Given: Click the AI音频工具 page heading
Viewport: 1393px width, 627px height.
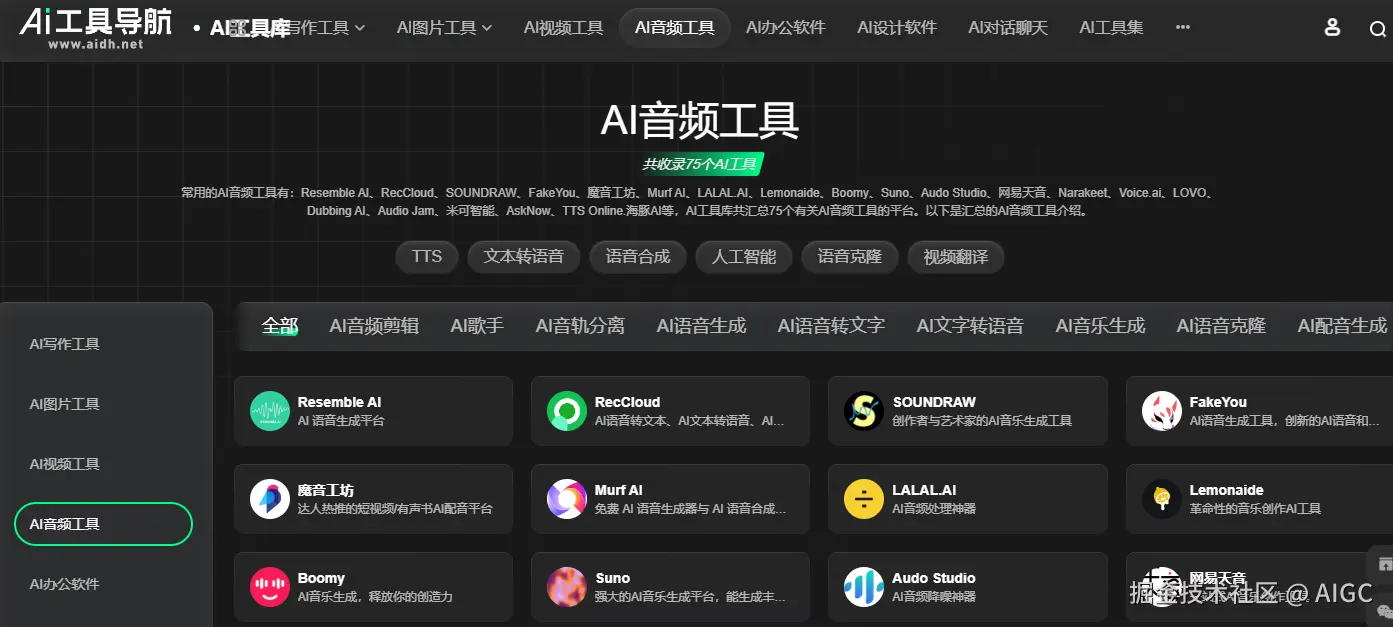Looking at the screenshot, I should click(700, 121).
